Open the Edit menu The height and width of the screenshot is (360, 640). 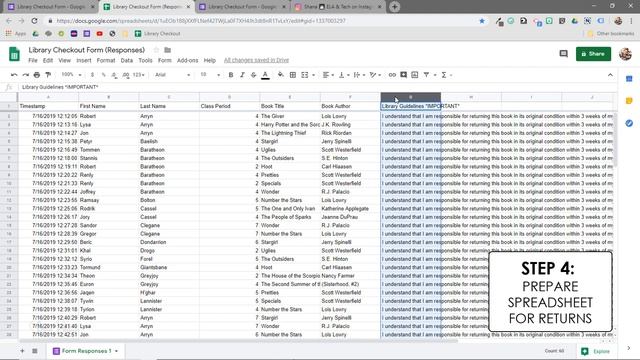click(48, 60)
